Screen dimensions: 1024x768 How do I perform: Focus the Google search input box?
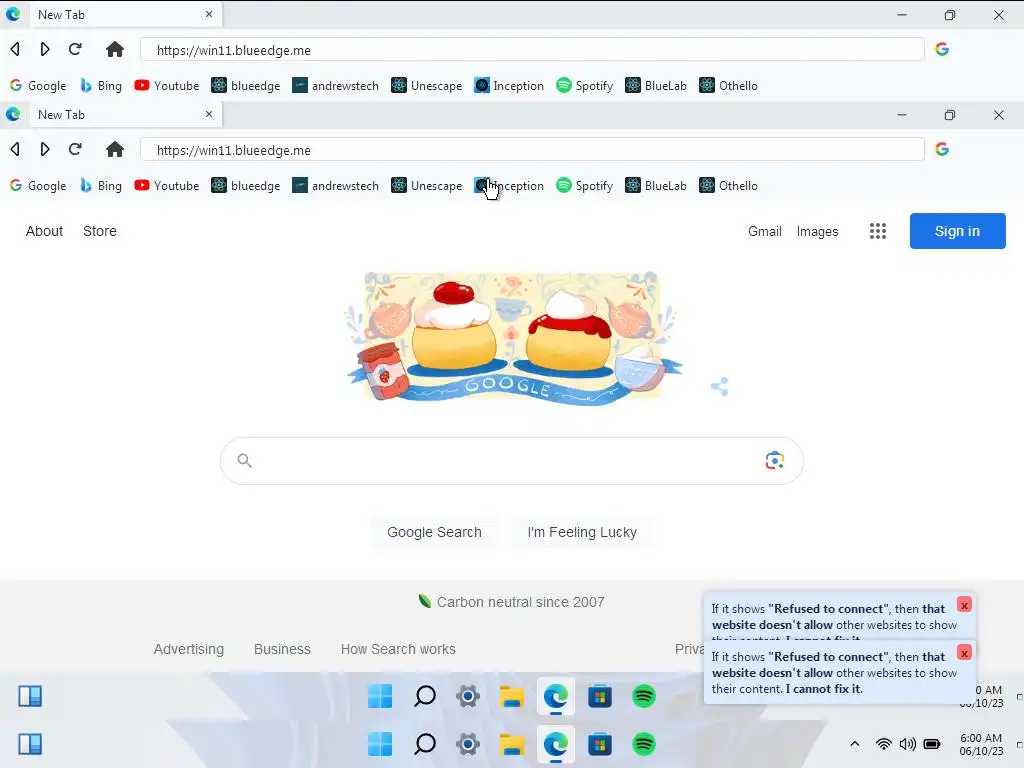[511, 461]
